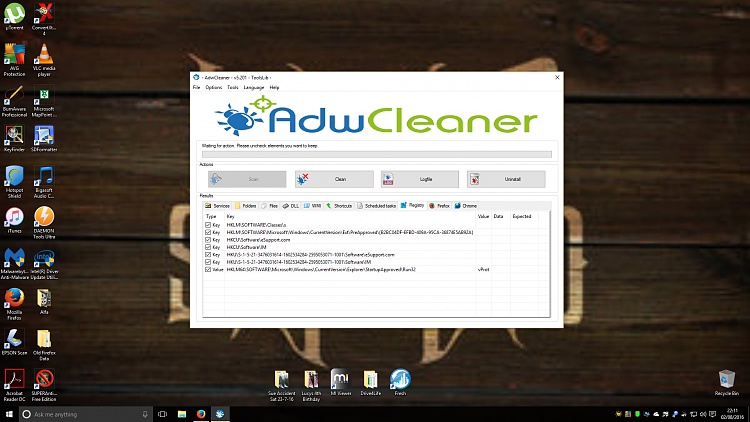Screen dimensions: 750x422
Task: Open the Help menu
Action: (x=274, y=88)
